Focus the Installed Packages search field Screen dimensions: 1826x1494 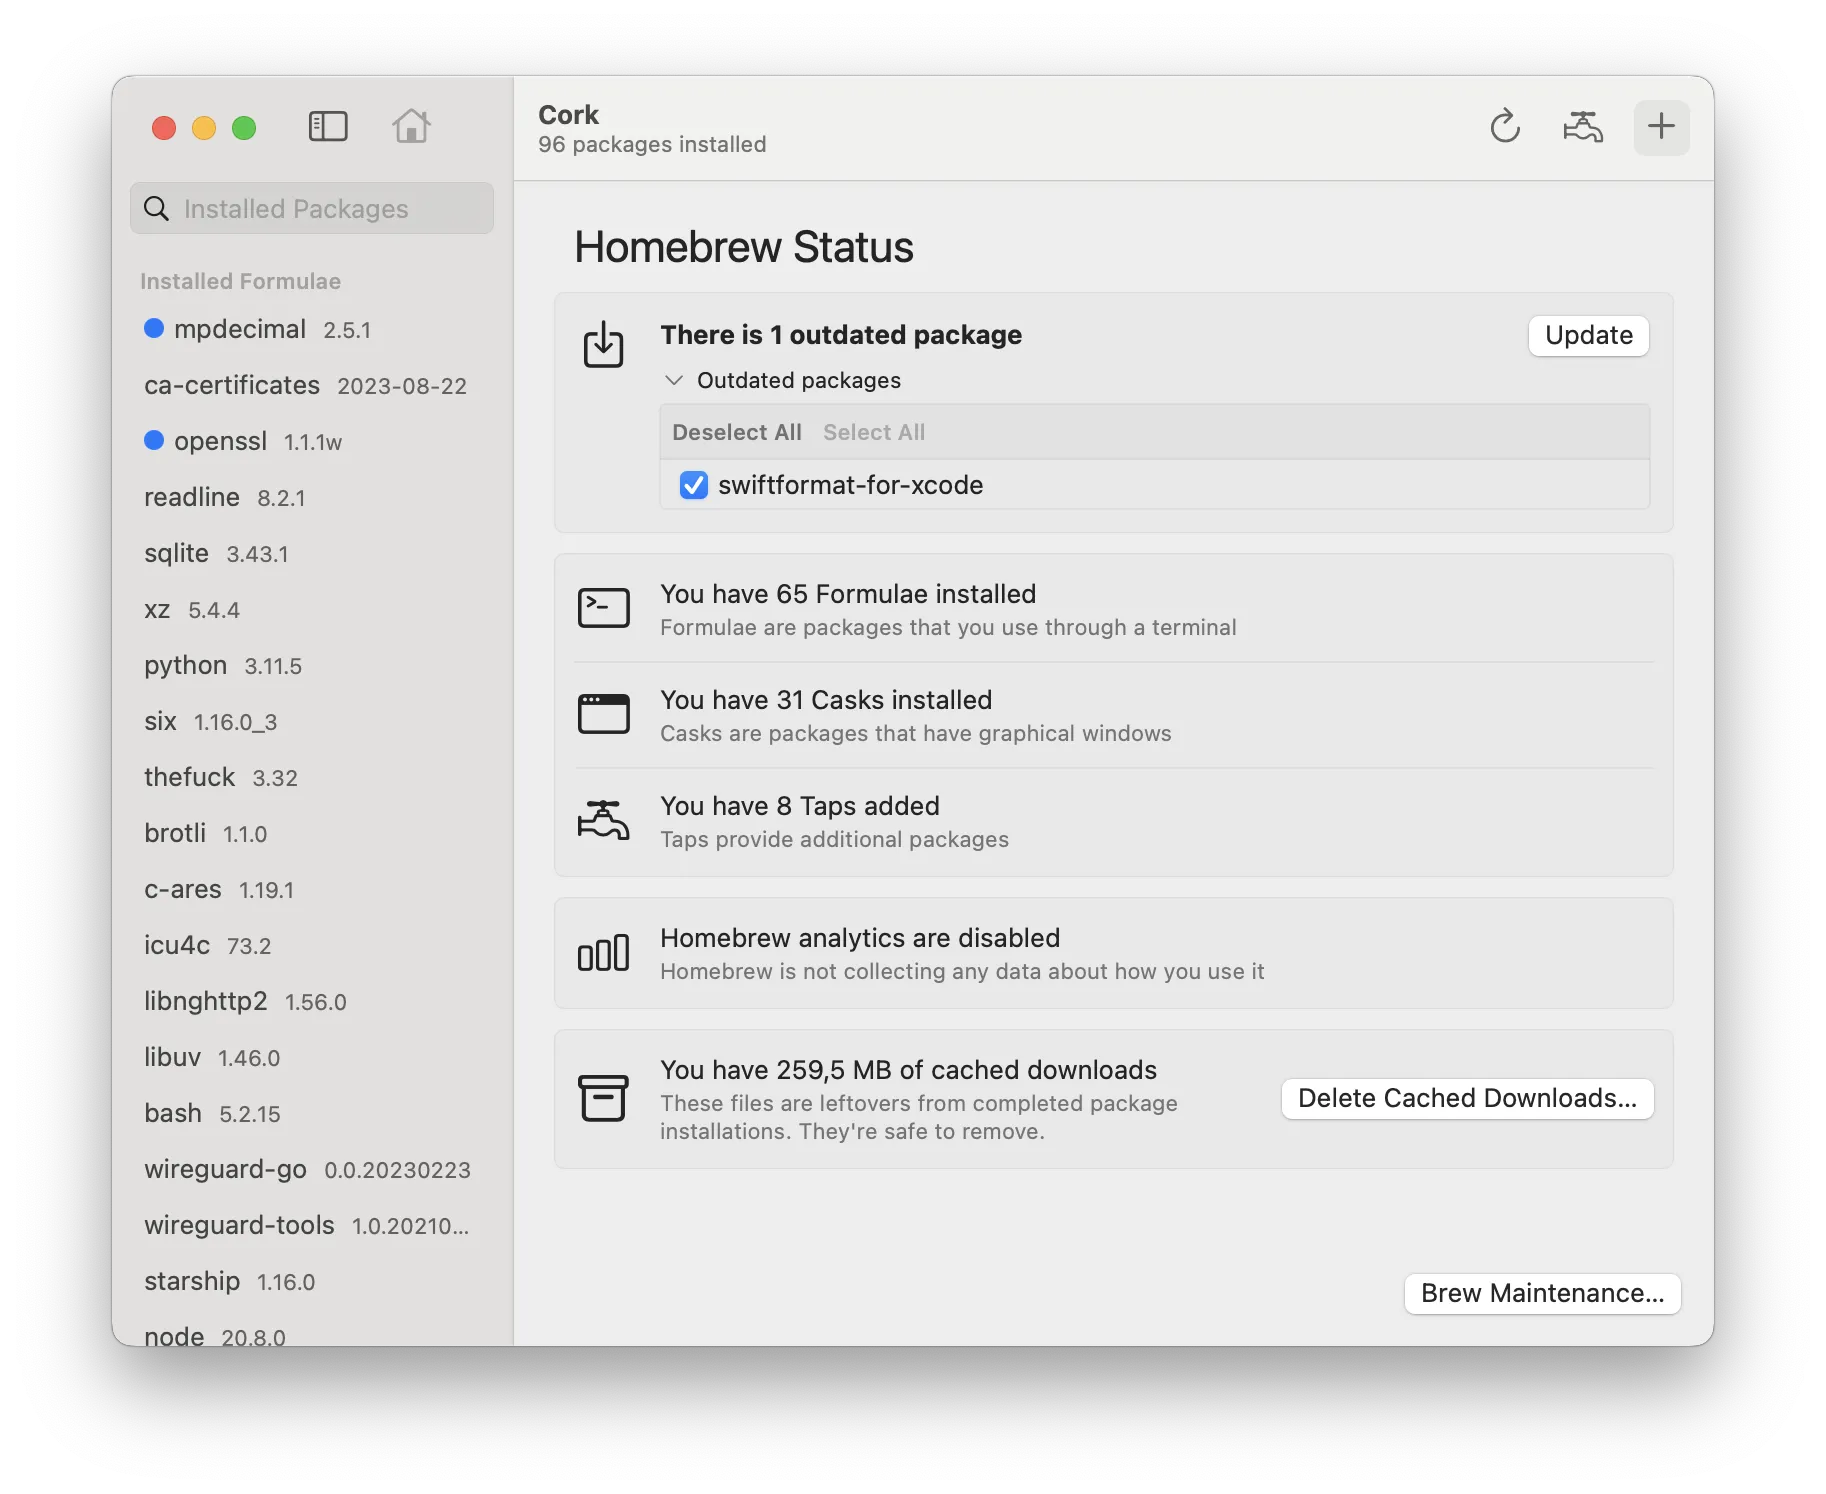(312, 208)
